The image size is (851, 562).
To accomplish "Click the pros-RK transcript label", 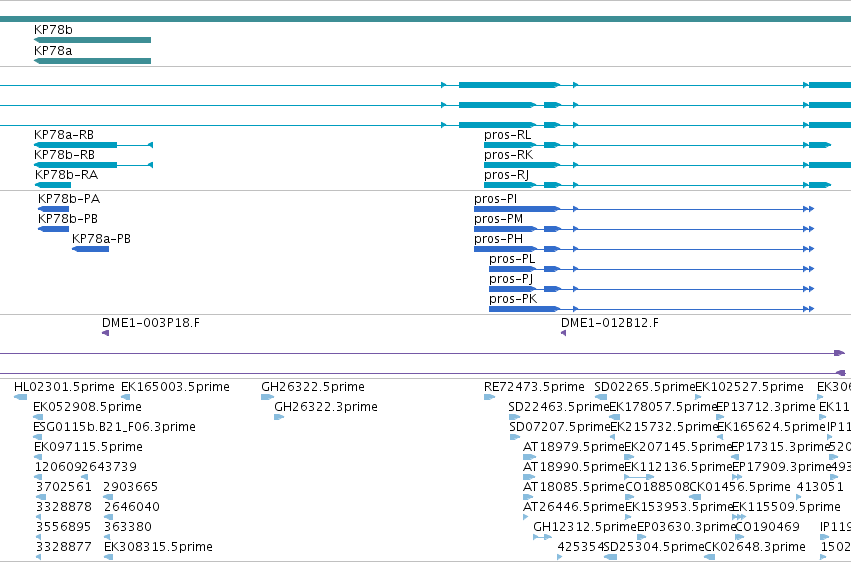I will click(509, 155).
